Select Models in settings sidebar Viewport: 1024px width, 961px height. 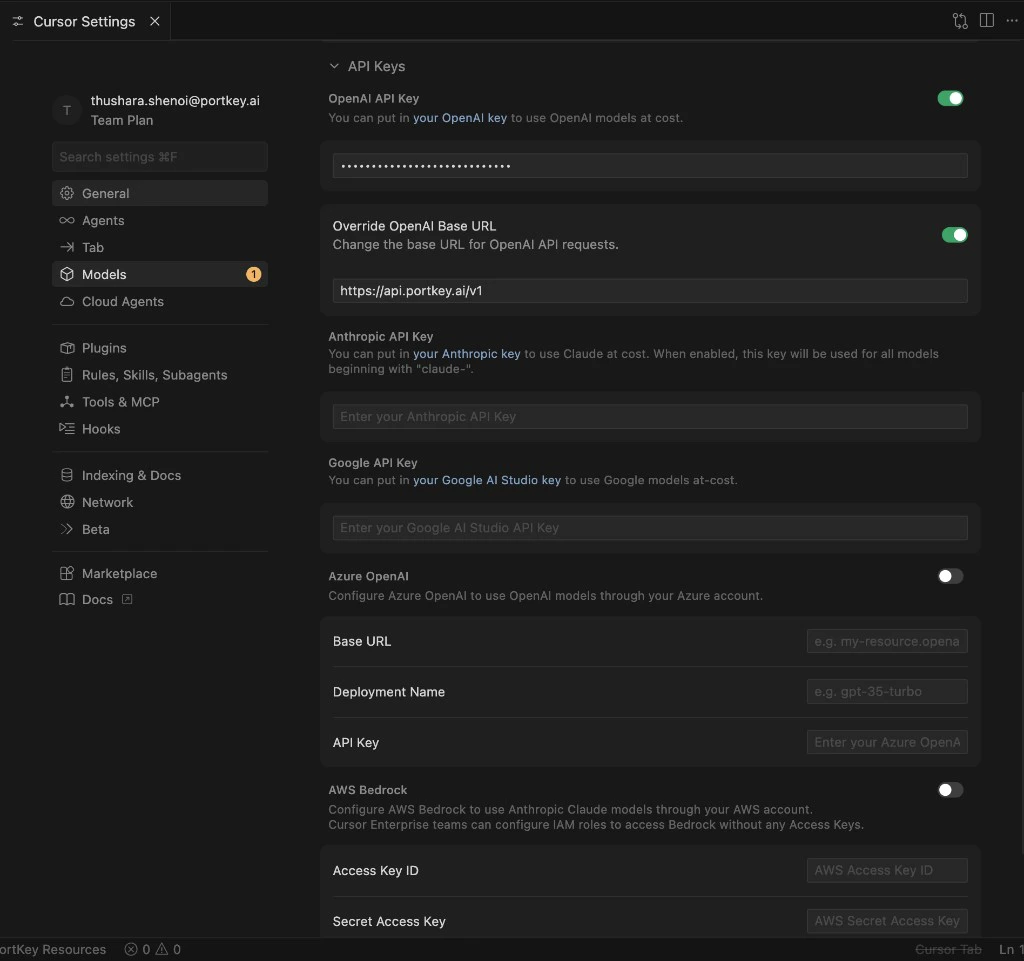point(160,274)
